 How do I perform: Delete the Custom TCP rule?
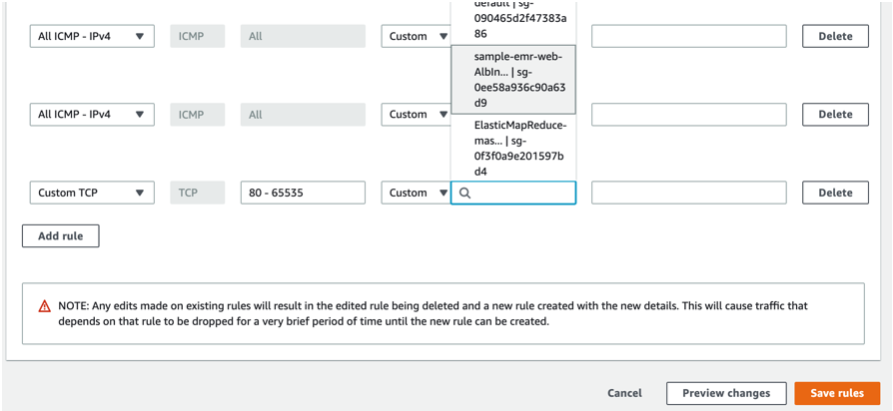(x=835, y=193)
